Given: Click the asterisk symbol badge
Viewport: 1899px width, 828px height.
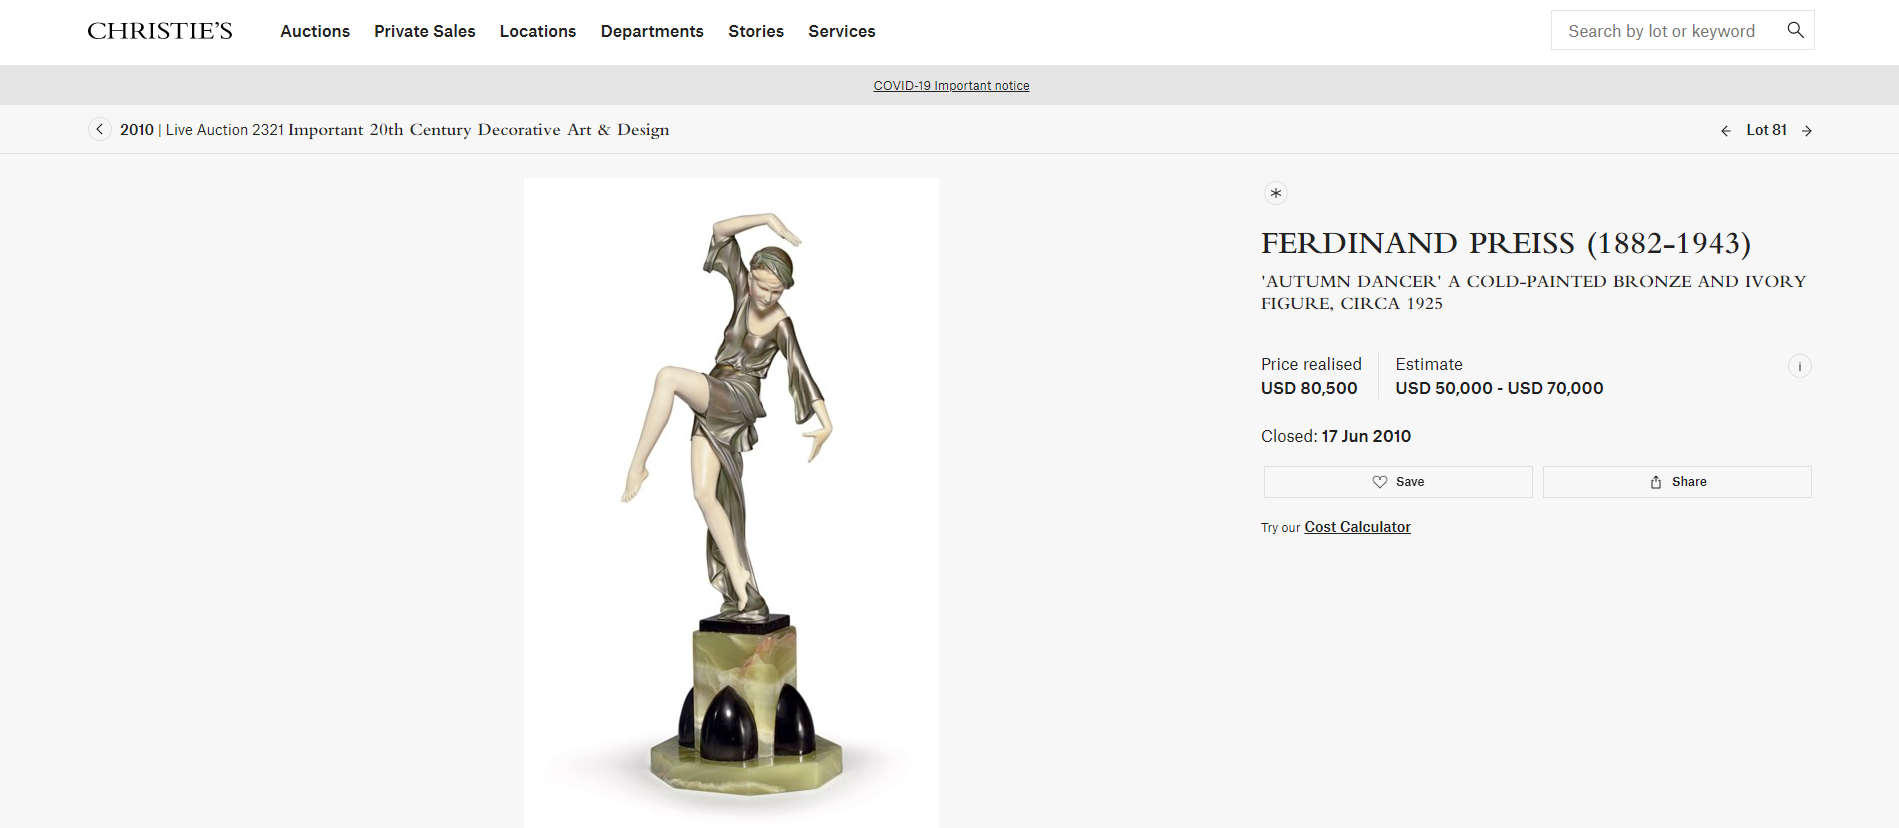Looking at the screenshot, I should [1275, 193].
